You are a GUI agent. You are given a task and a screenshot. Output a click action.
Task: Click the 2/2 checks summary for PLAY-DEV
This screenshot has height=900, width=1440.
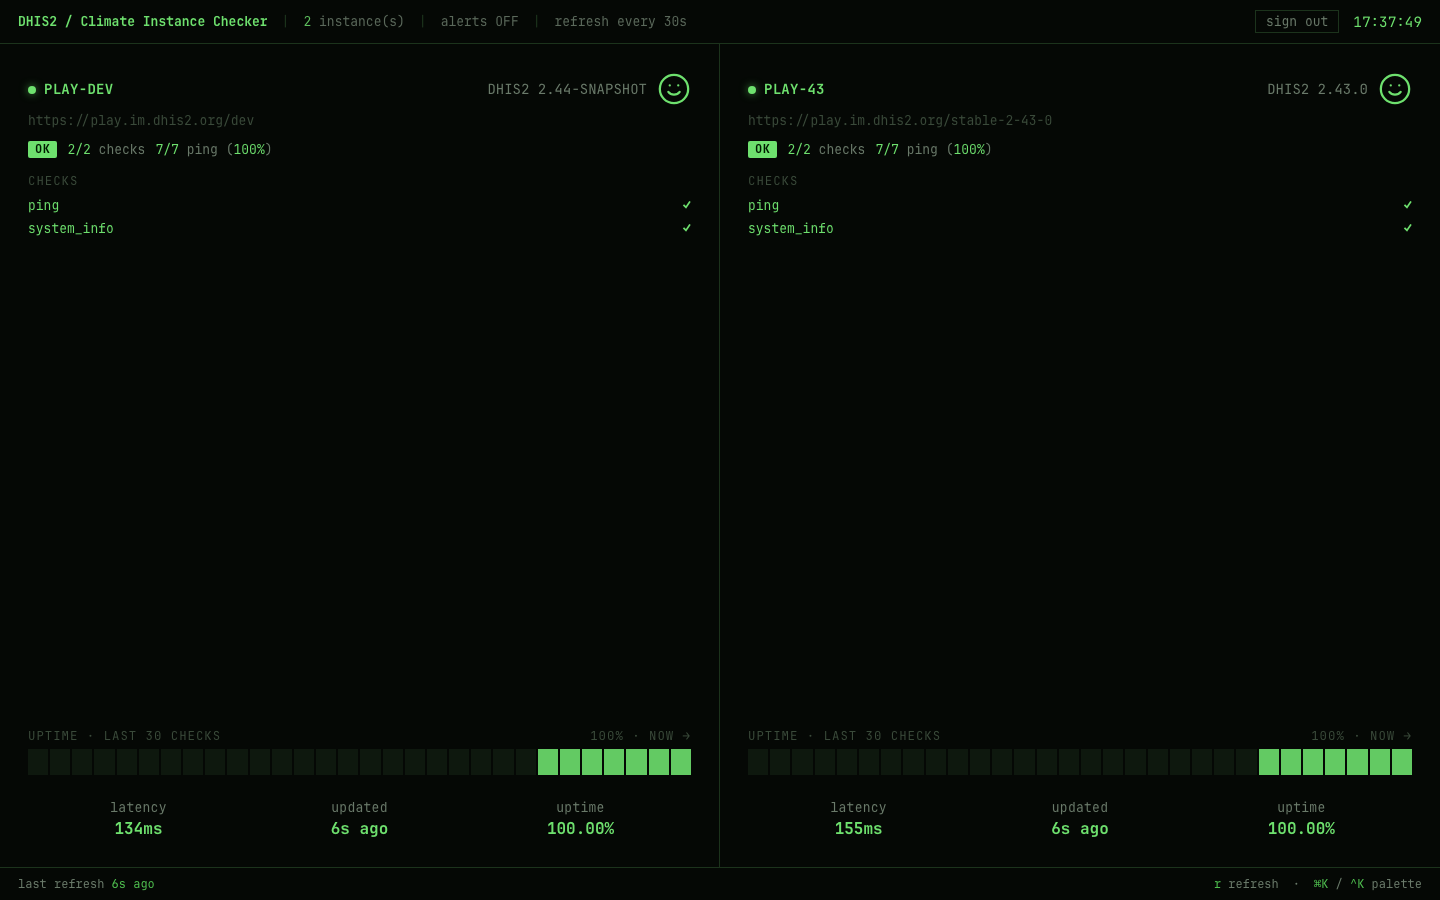click(x=106, y=149)
